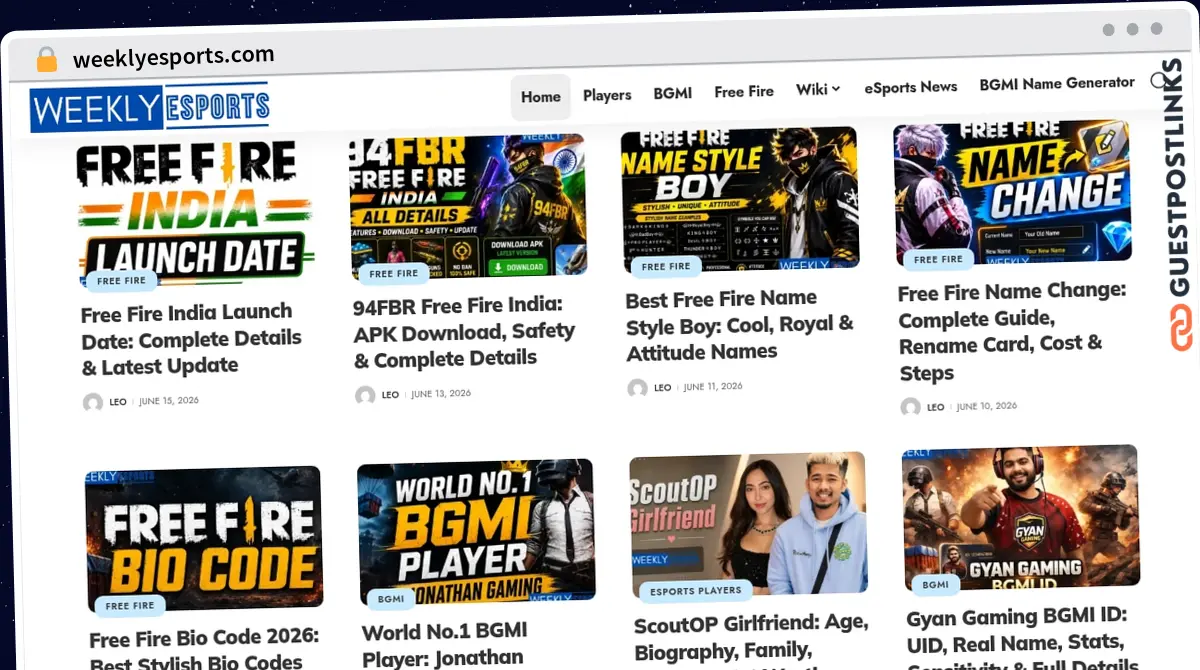
Task: Click the JUNE 15, 2026 date
Action: 169,401
